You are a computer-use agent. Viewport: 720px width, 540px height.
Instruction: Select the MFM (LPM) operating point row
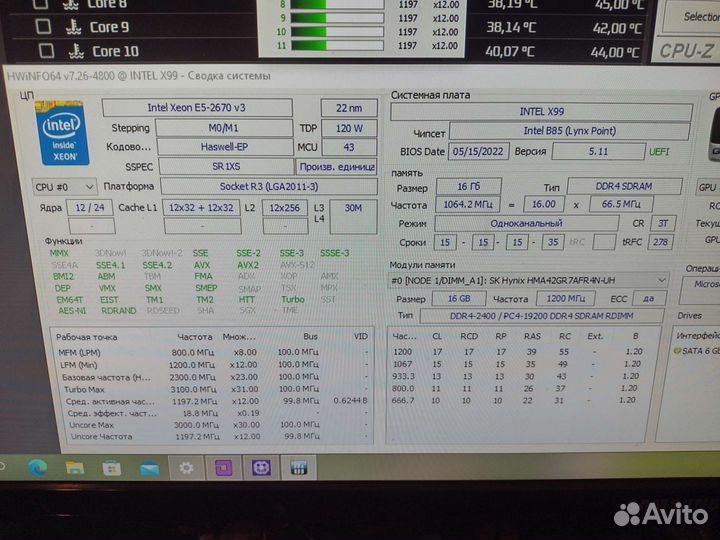[212, 352]
